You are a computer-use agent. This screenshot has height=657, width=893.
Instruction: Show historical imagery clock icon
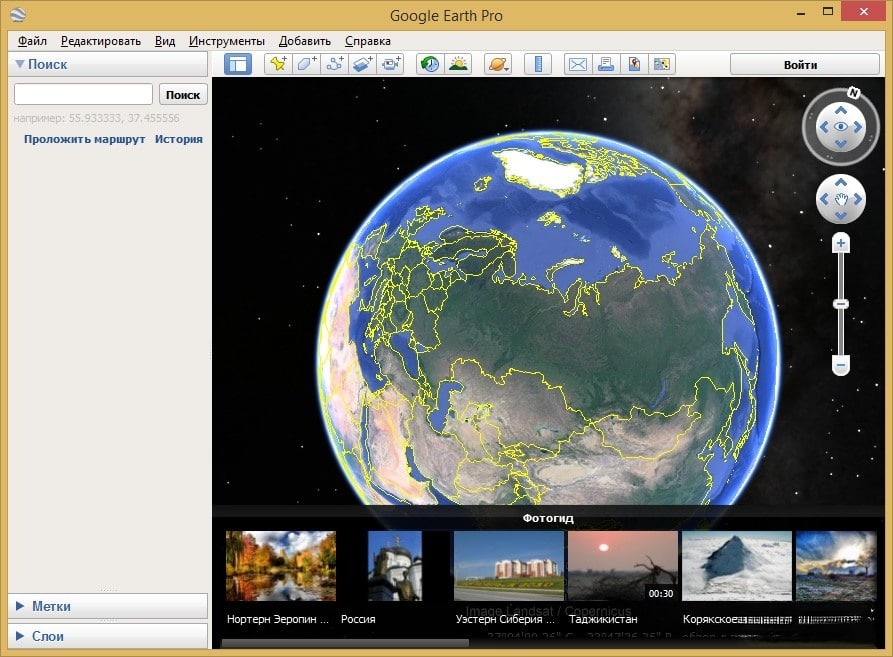coord(430,64)
